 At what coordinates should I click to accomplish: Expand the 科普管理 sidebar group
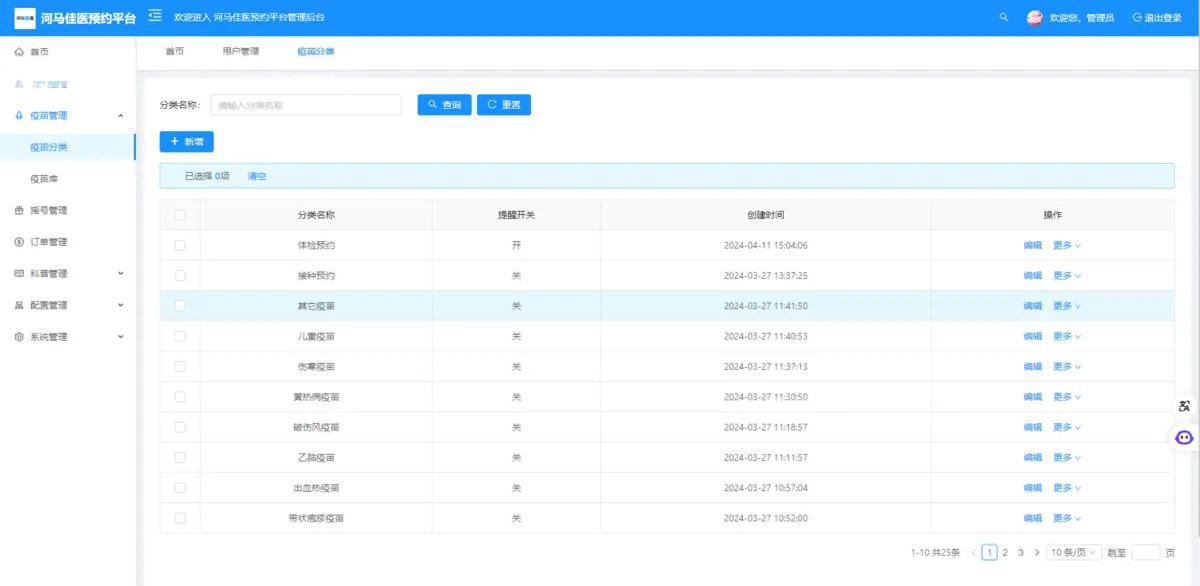68,273
